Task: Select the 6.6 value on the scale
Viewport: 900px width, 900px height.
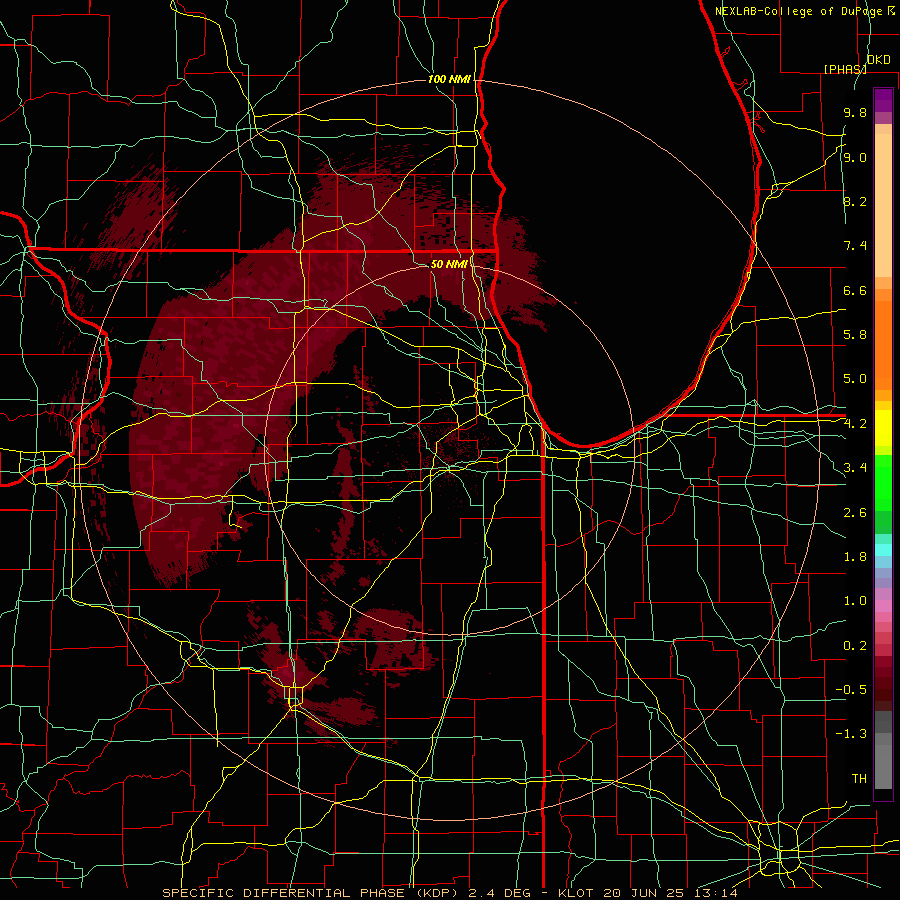Action: click(855, 290)
